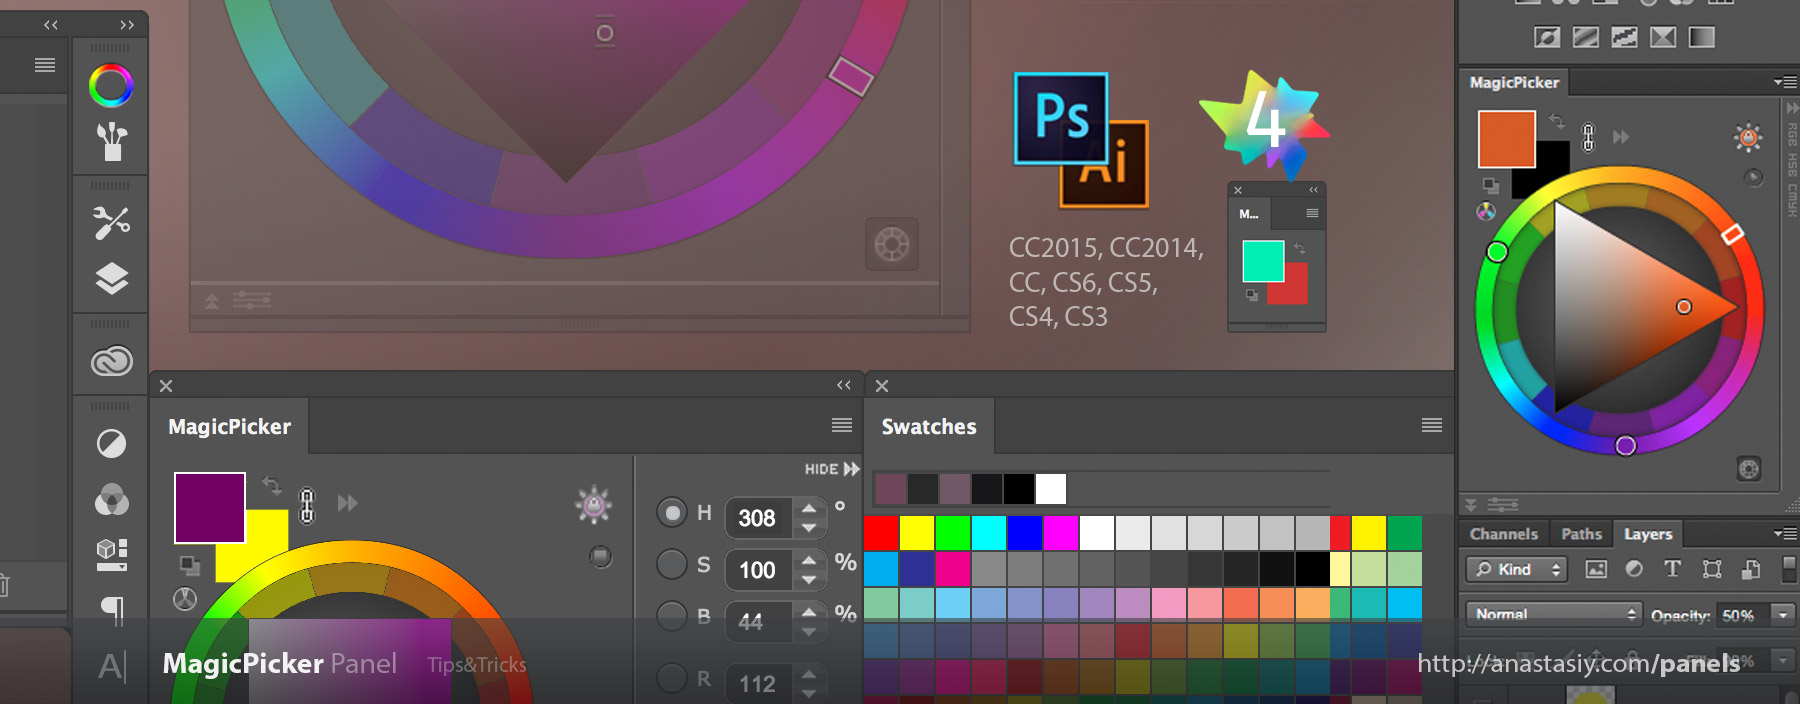Expand left icon strip with right double chevron
Screen dimensions: 1800x704
(127, 25)
